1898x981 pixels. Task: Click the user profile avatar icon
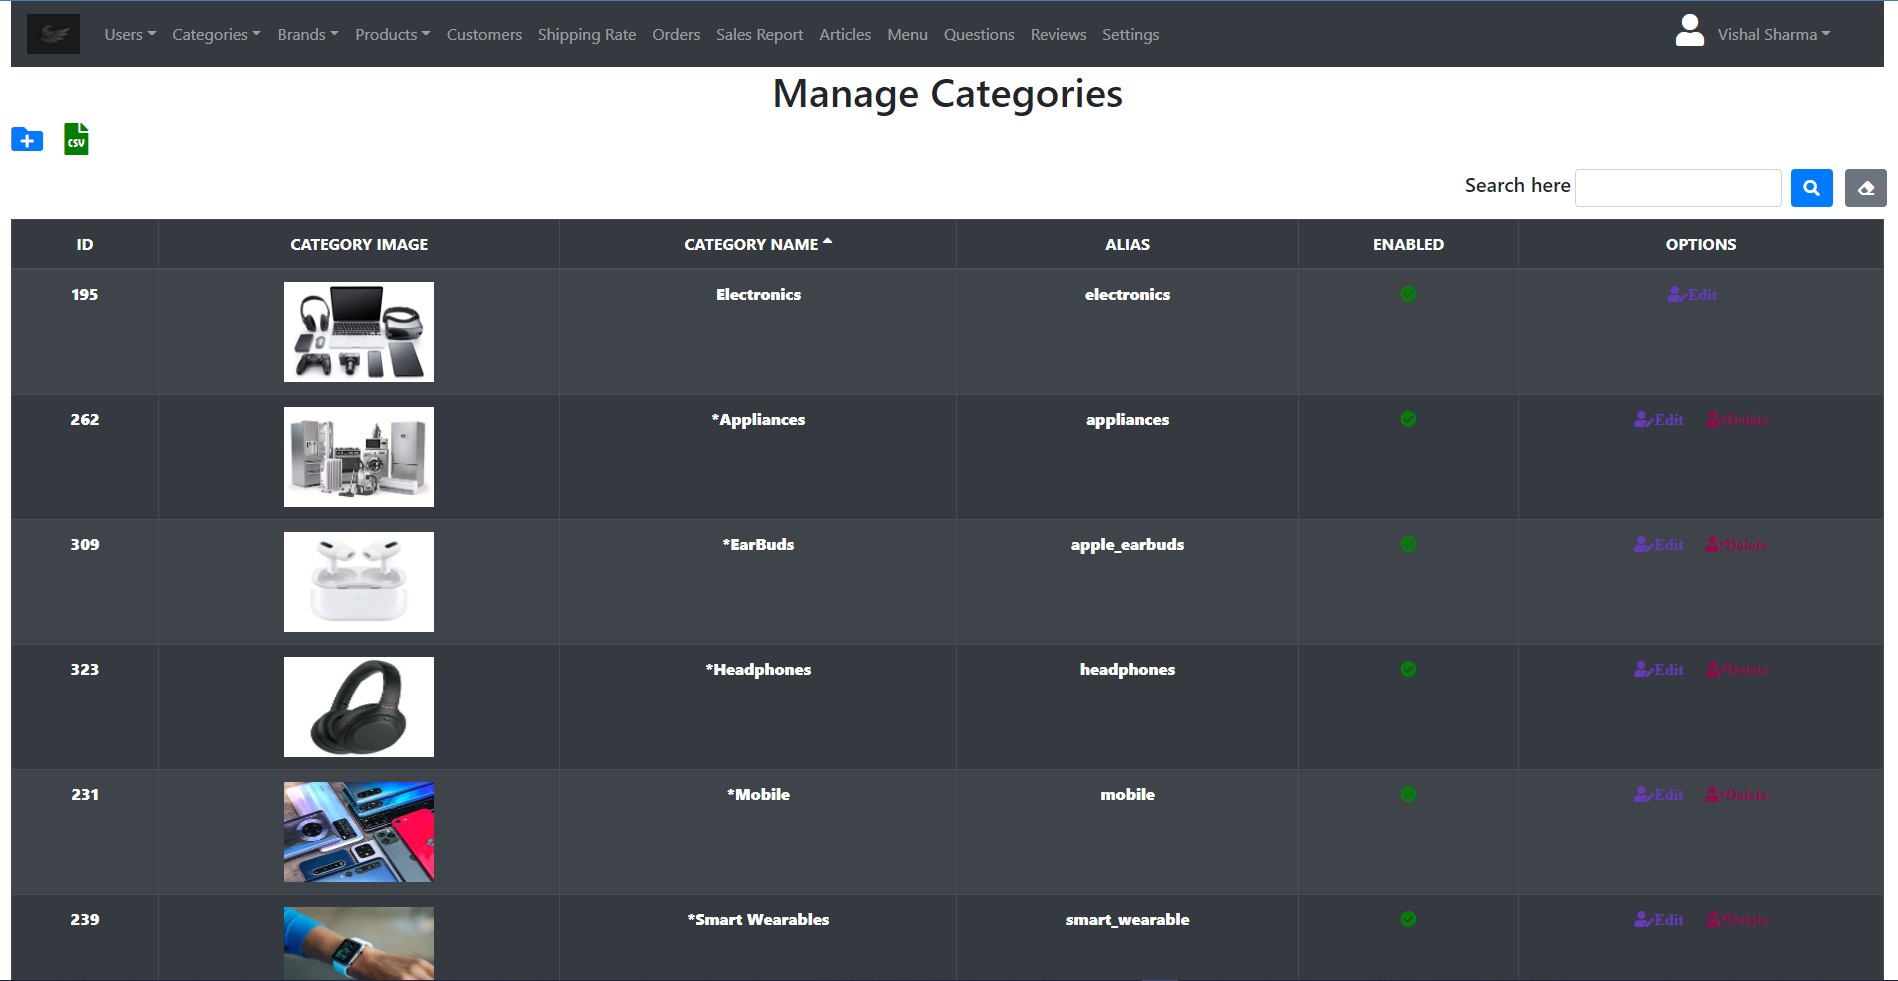tap(1688, 31)
